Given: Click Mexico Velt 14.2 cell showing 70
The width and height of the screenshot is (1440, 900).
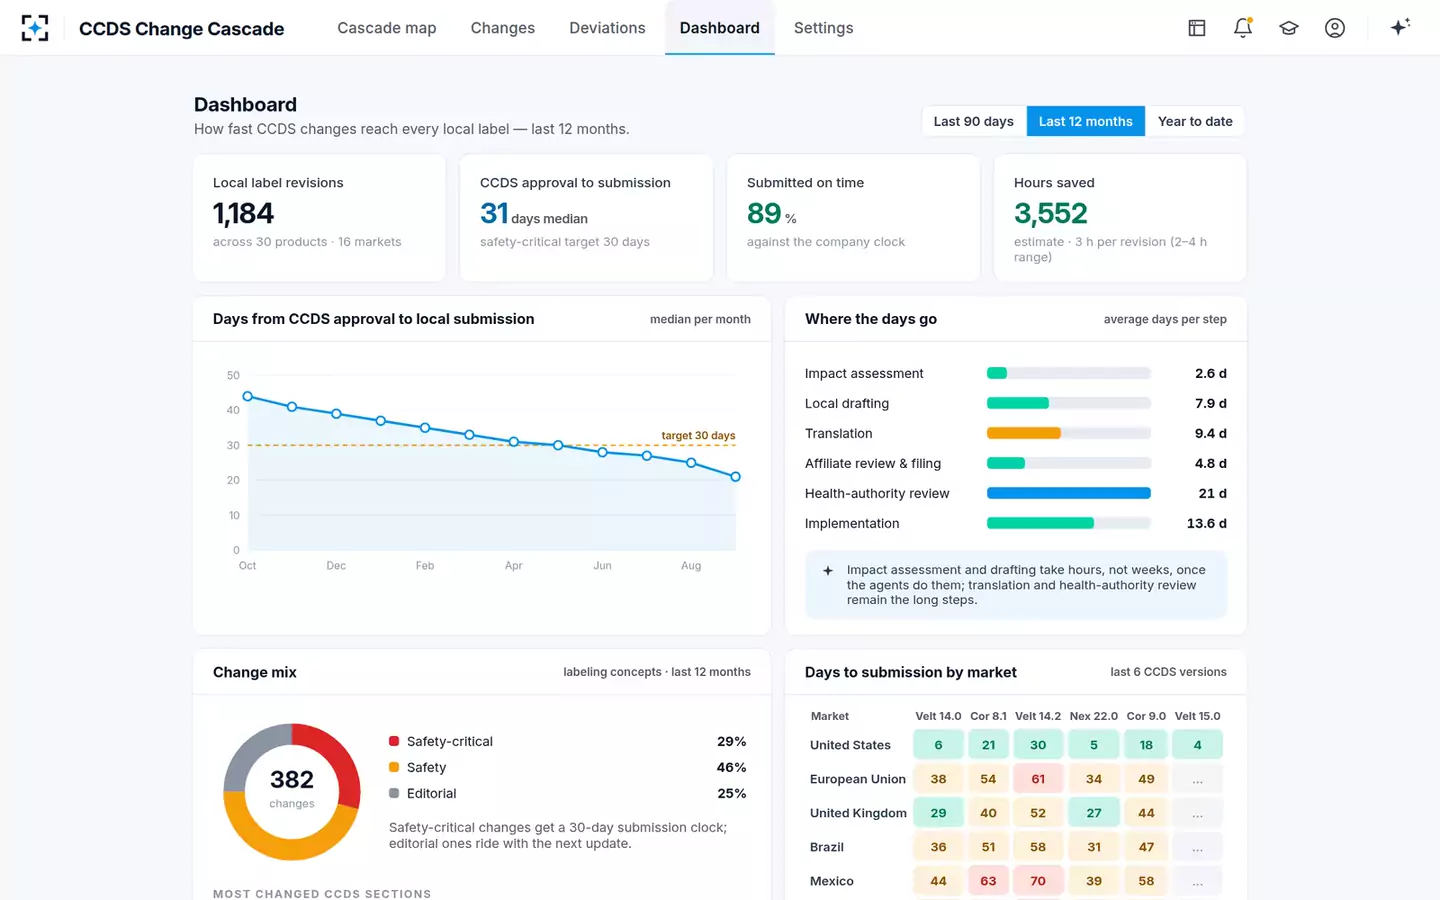Looking at the screenshot, I should coord(1038,881).
